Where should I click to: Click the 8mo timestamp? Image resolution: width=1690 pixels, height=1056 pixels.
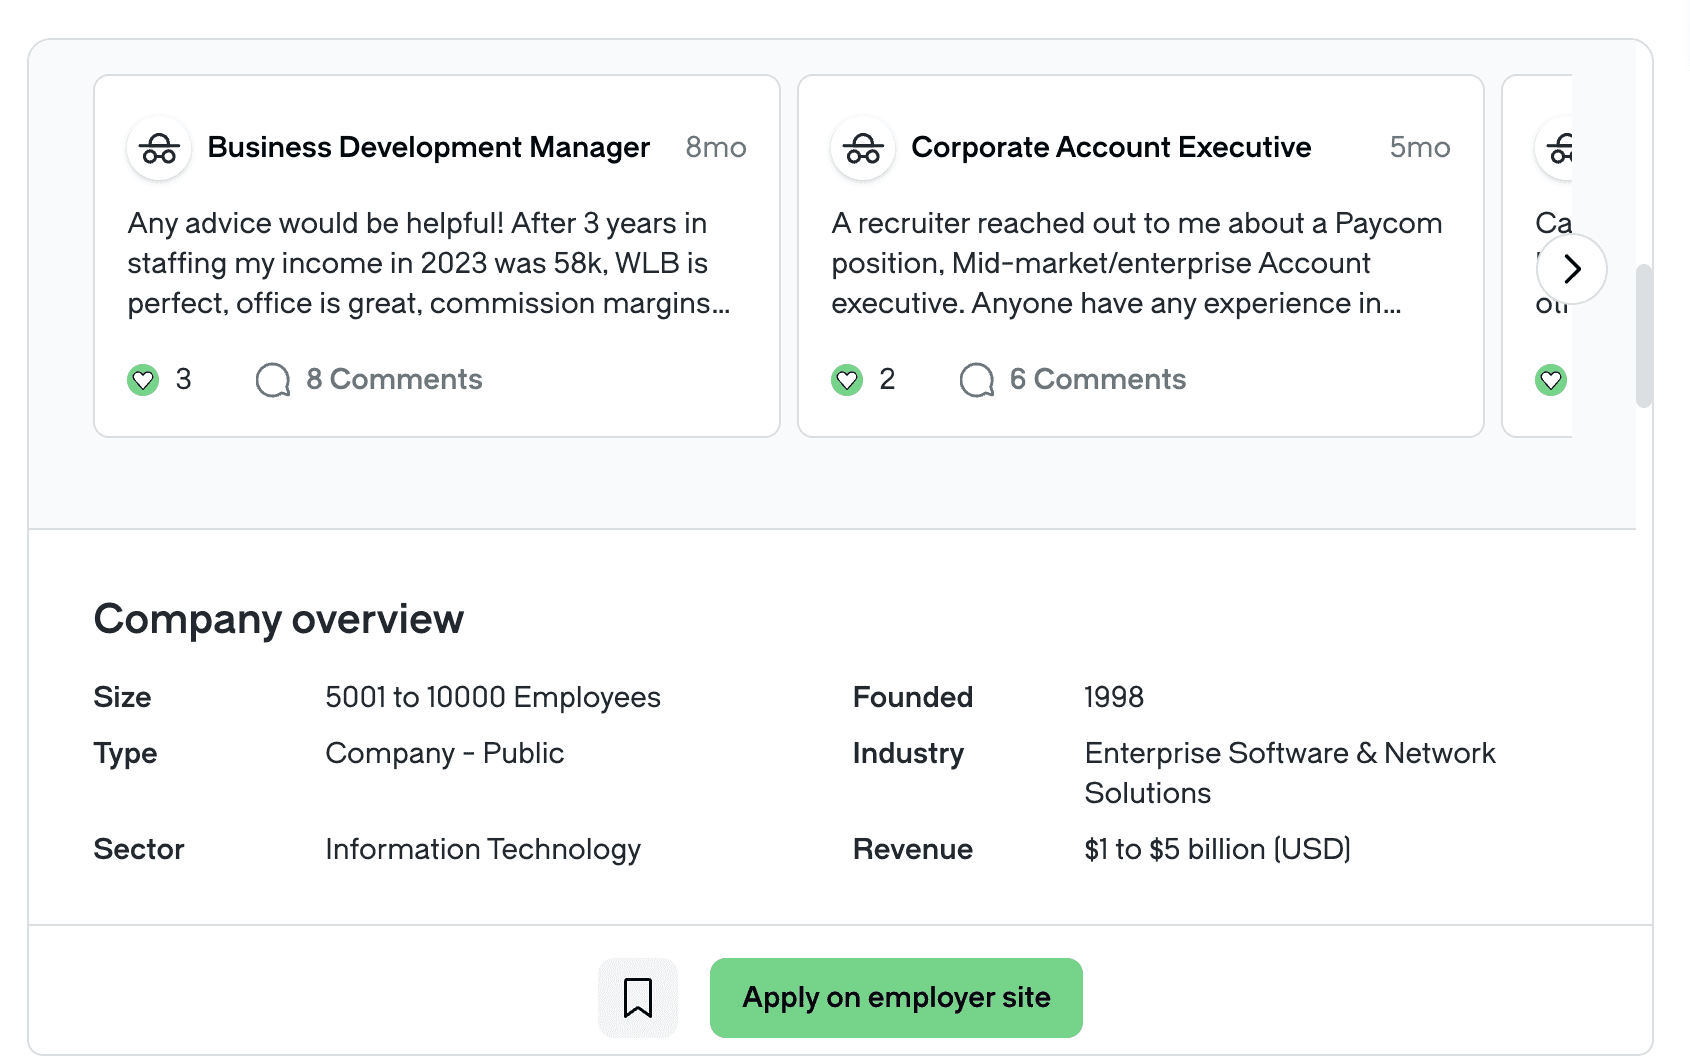[716, 147]
